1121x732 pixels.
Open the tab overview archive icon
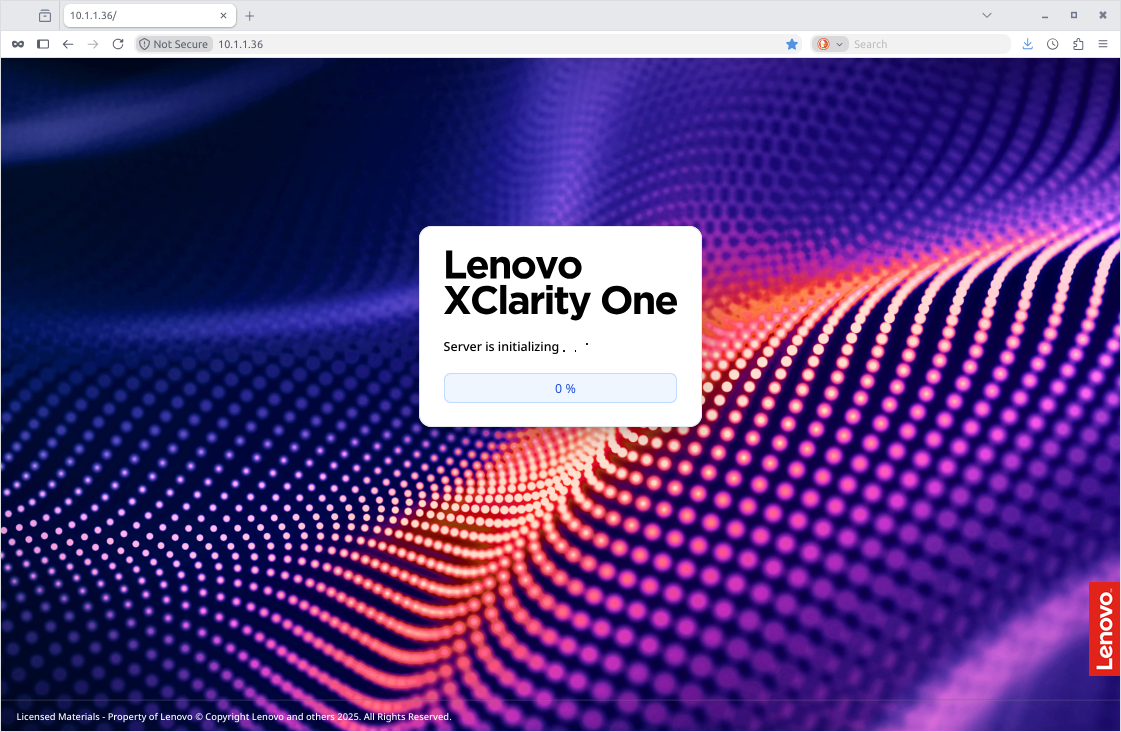point(45,15)
